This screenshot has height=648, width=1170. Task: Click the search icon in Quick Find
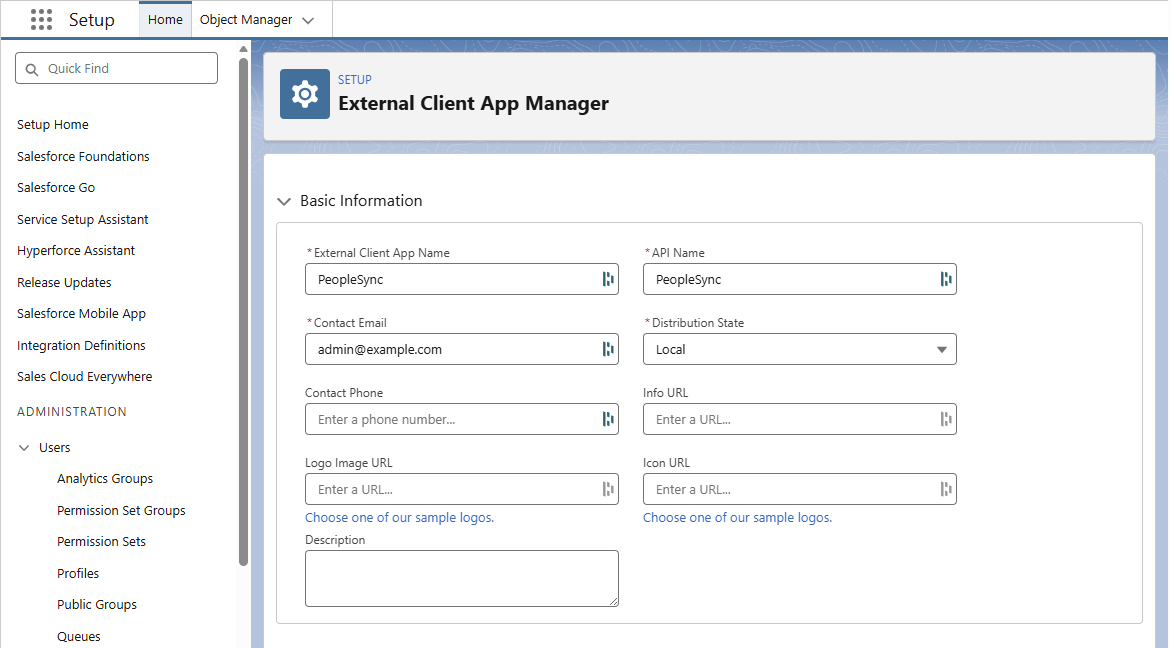pos(32,69)
